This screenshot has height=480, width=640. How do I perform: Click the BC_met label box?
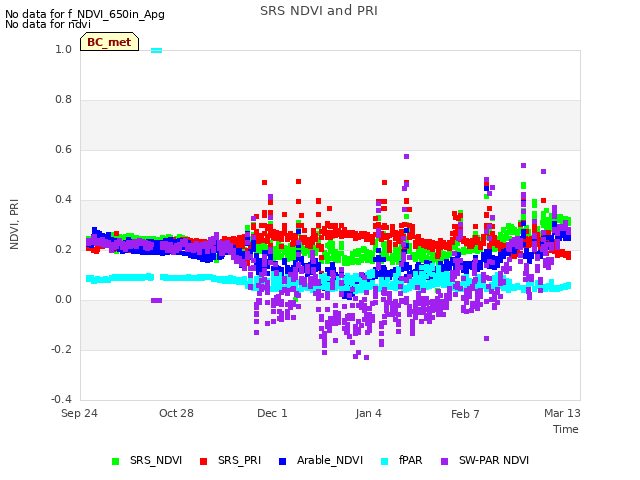click(109, 42)
